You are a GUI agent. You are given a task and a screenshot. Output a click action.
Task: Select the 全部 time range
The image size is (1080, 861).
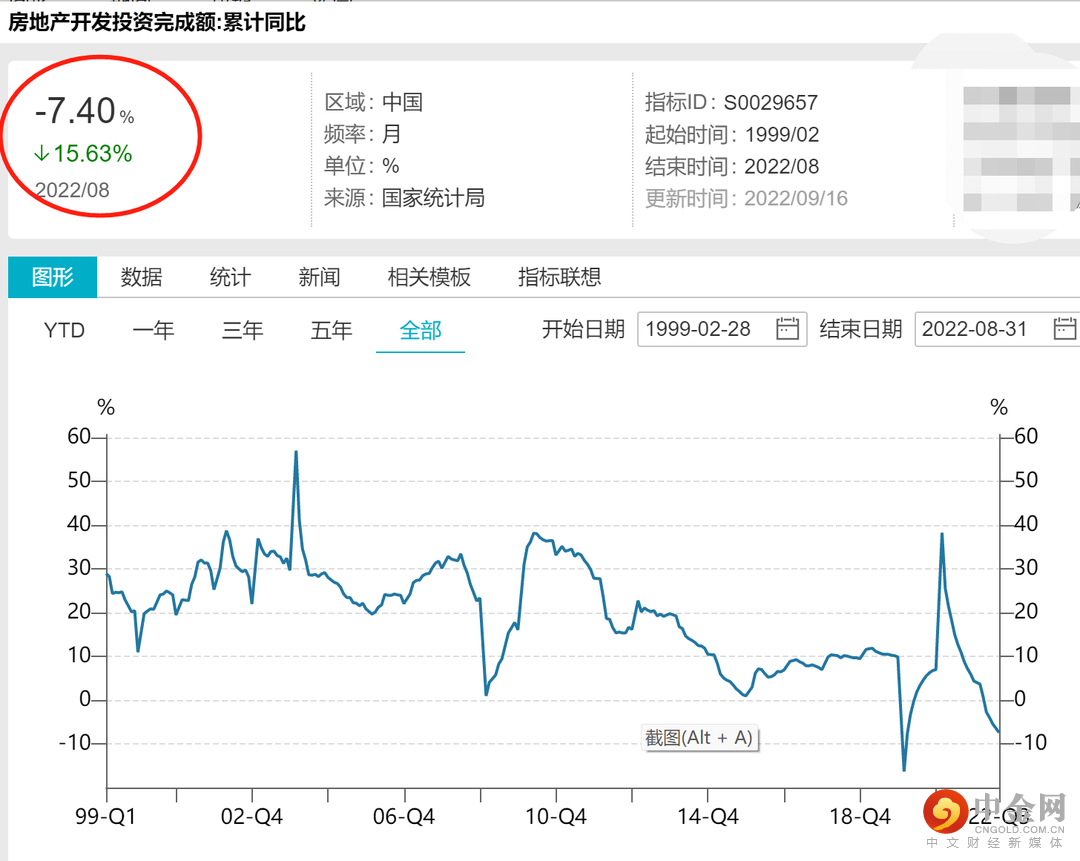420,331
